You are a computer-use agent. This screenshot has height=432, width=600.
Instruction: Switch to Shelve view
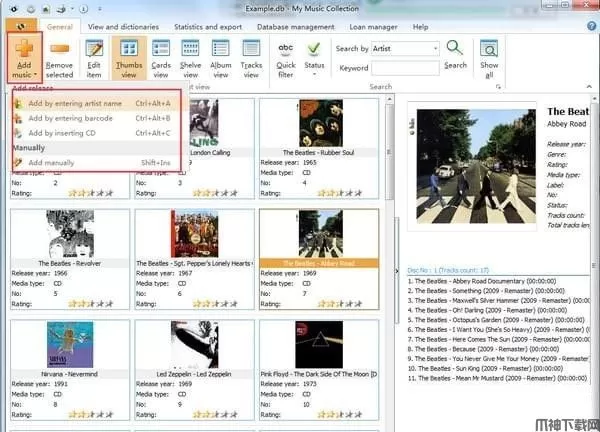pyautogui.click(x=190, y=48)
